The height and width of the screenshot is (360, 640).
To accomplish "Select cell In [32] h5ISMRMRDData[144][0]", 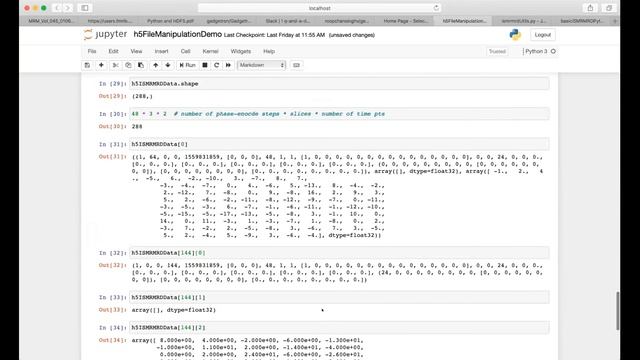I will [339, 253].
